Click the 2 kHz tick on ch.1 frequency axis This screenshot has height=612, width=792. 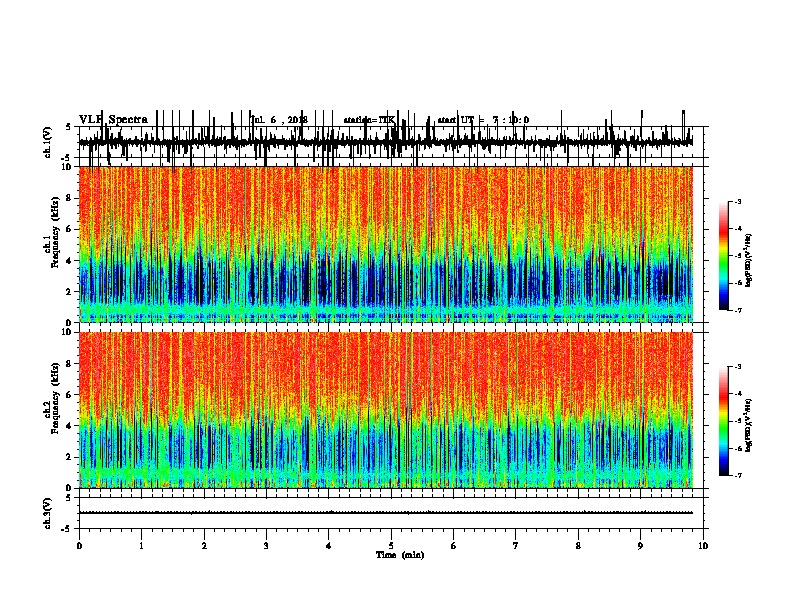pos(70,291)
